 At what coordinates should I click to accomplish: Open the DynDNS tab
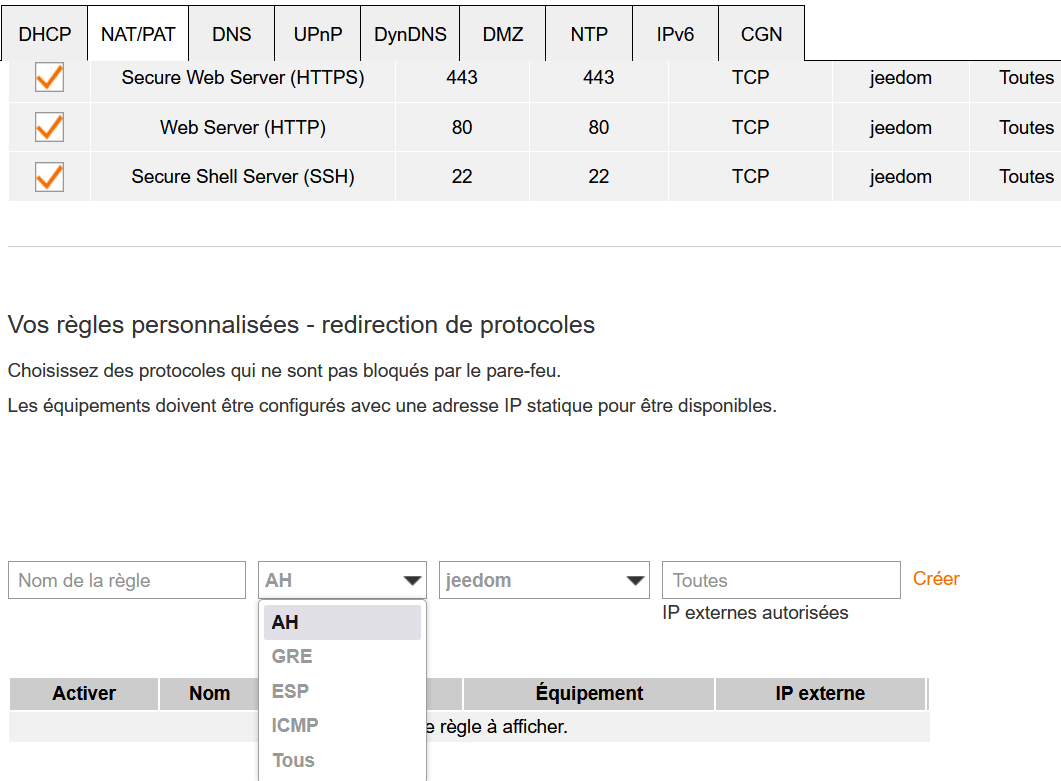[410, 34]
